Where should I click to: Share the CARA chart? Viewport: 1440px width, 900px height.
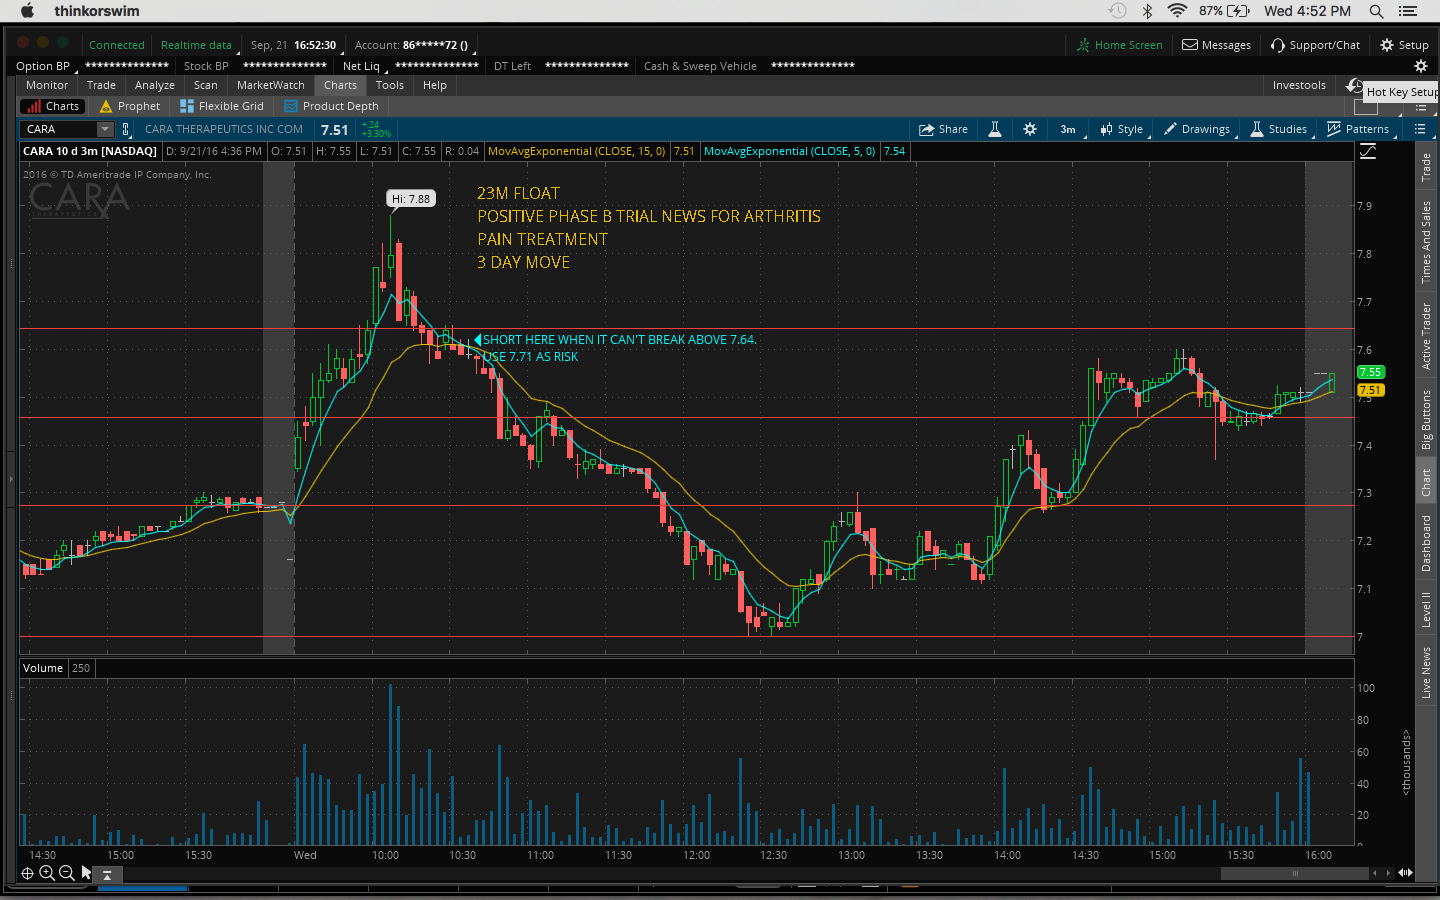click(943, 129)
